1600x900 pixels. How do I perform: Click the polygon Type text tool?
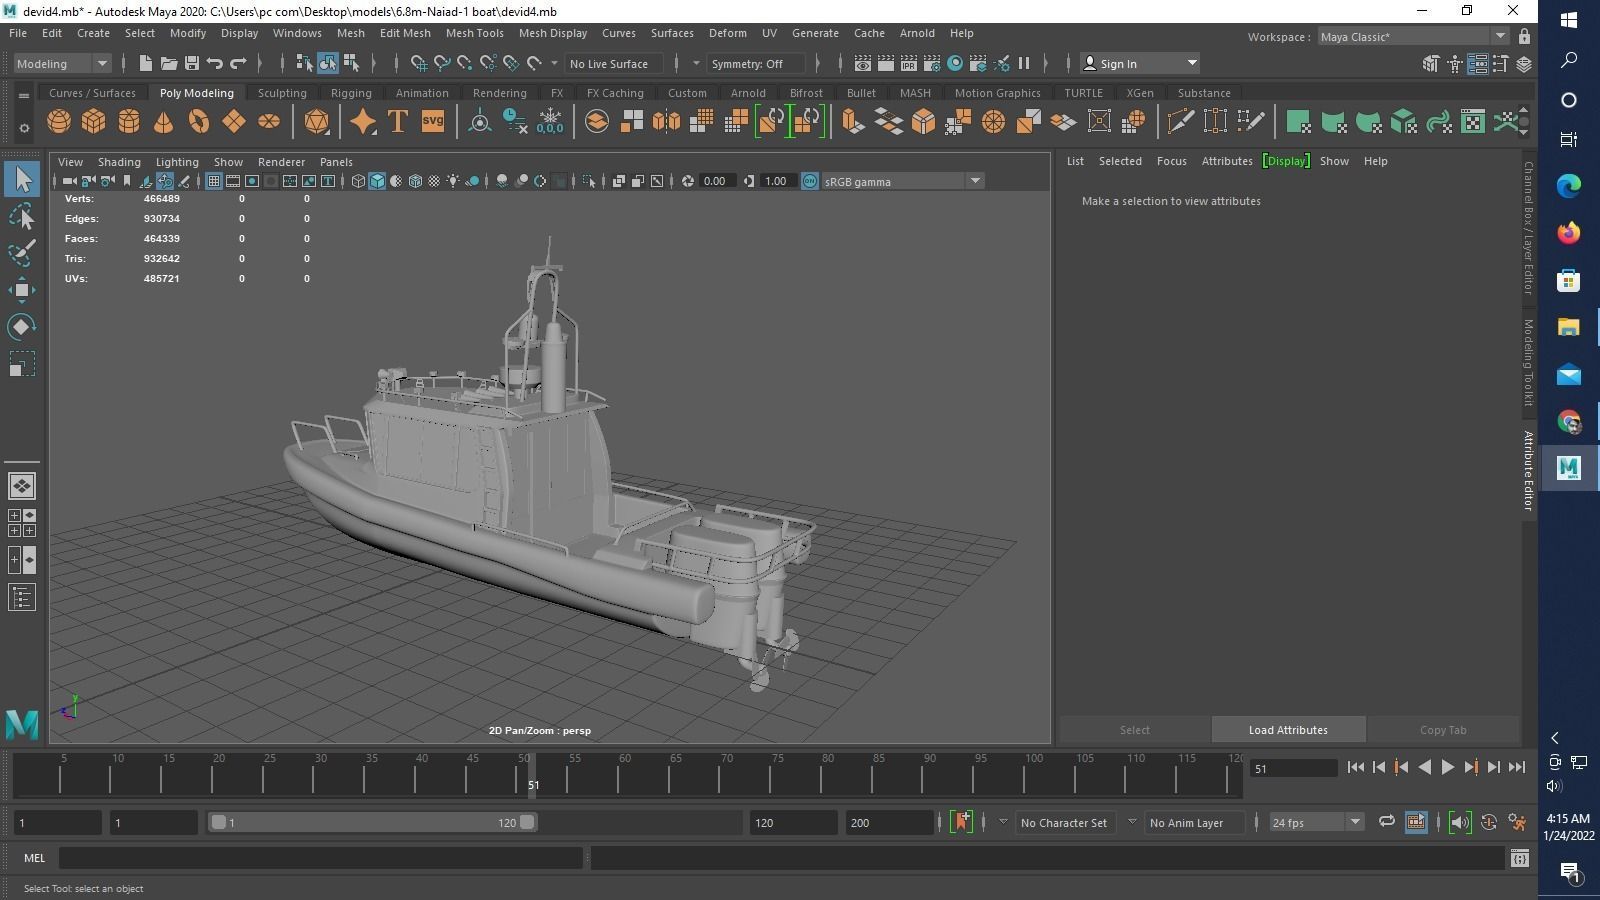pos(398,122)
